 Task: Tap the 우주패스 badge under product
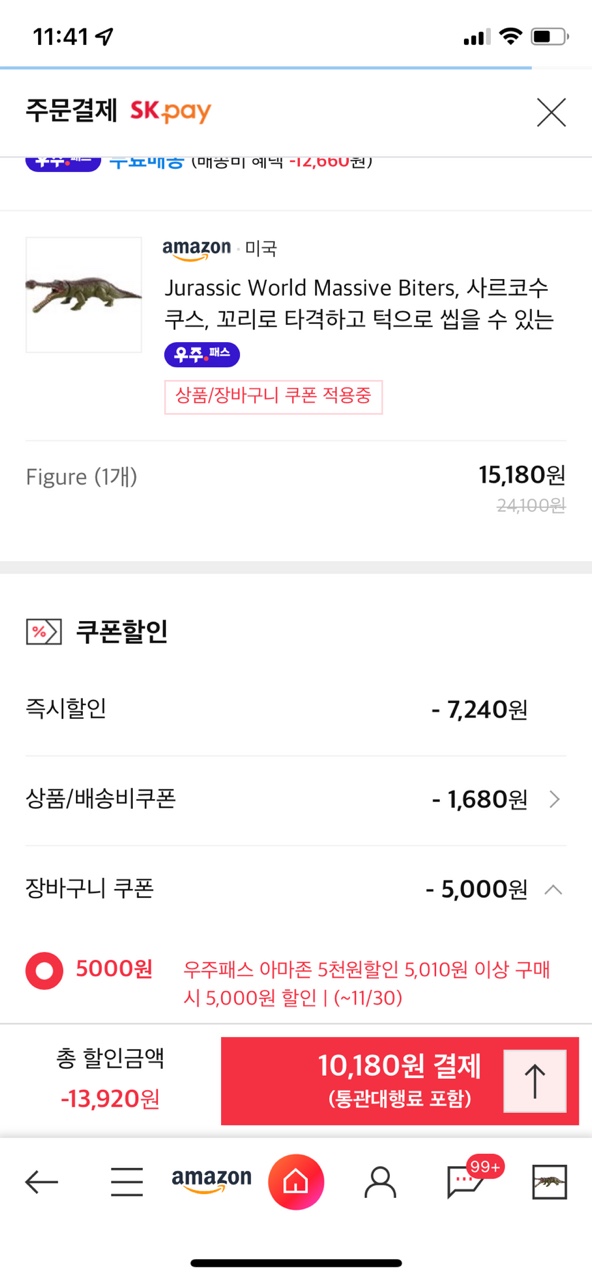[202, 355]
